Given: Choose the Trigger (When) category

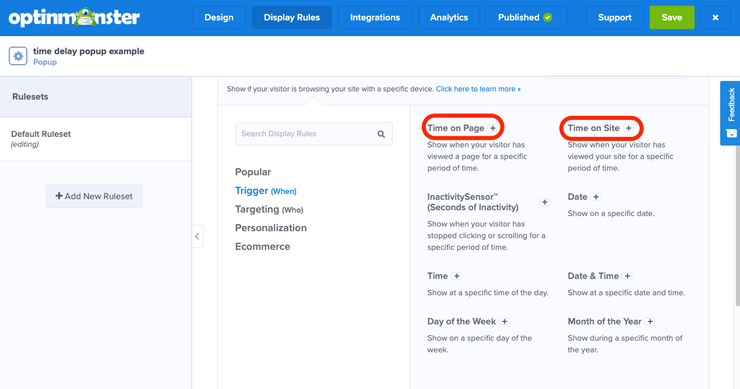Looking at the screenshot, I should click(x=266, y=191).
